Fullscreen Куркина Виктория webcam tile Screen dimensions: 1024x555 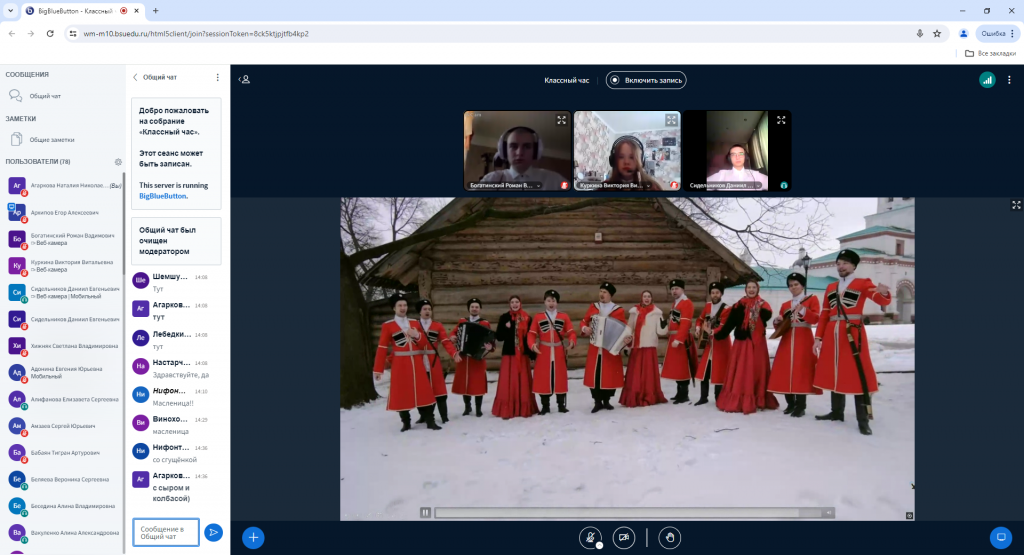(671, 120)
